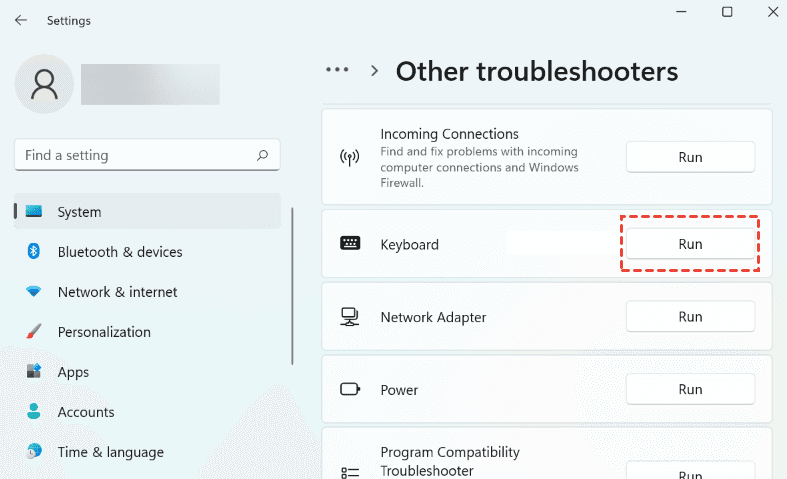Viewport: 787px width, 479px height.
Task: Click the sidebar vertical scrollbar
Action: 292,285
